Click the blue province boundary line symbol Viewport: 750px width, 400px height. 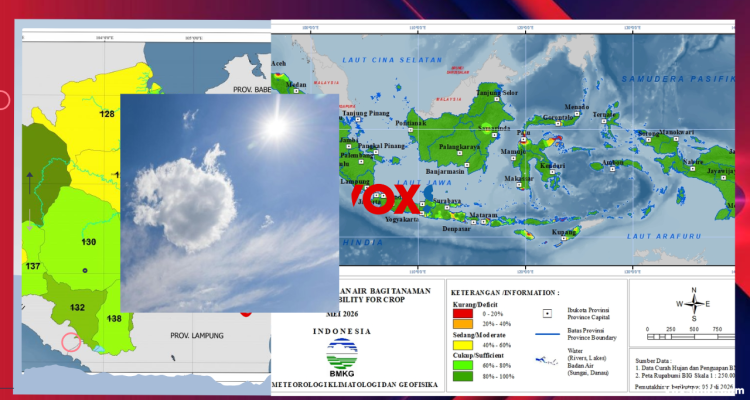[x=547, y=334]
